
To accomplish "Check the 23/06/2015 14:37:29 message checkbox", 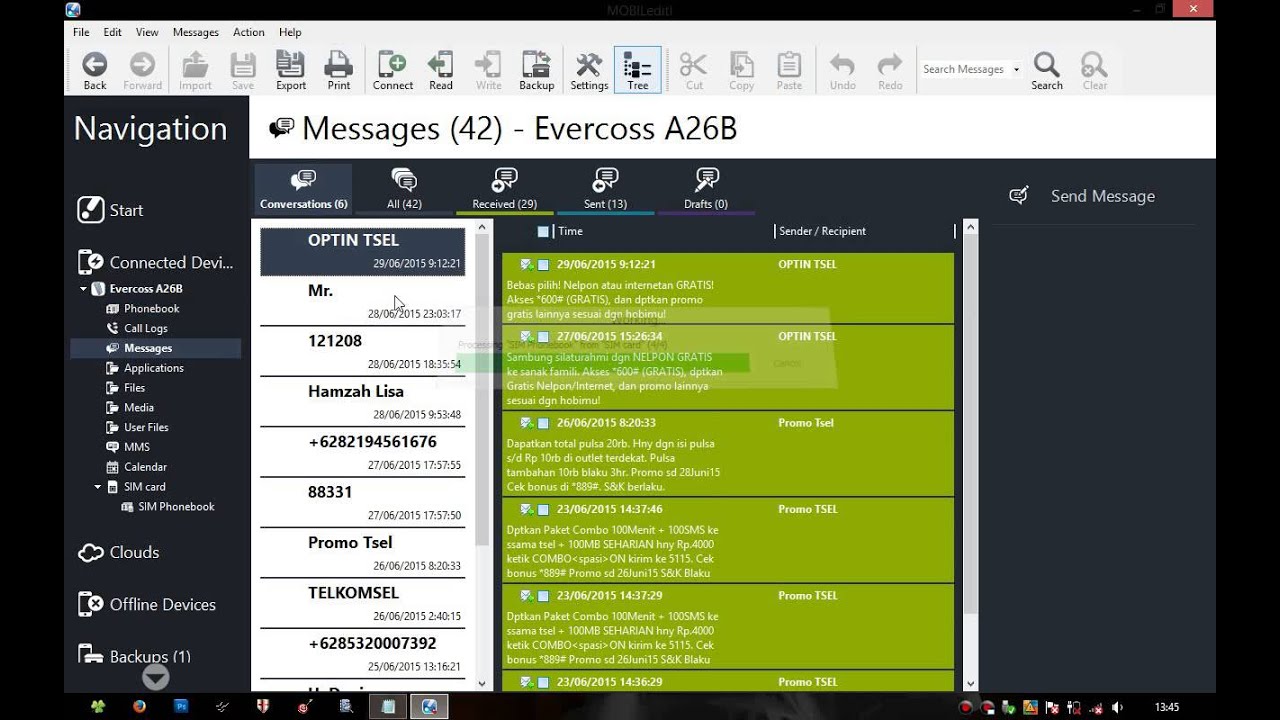I will (x=543, y=596).
